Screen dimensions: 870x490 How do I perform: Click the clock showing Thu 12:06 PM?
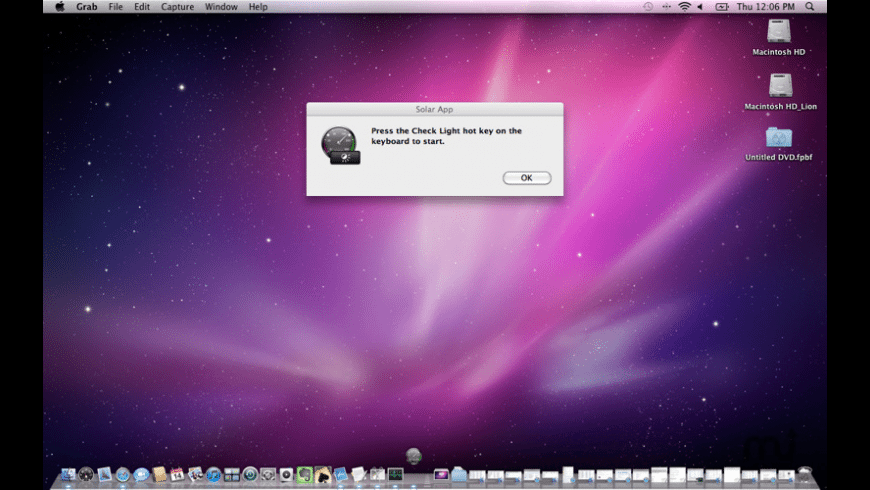tap(765, 7)
